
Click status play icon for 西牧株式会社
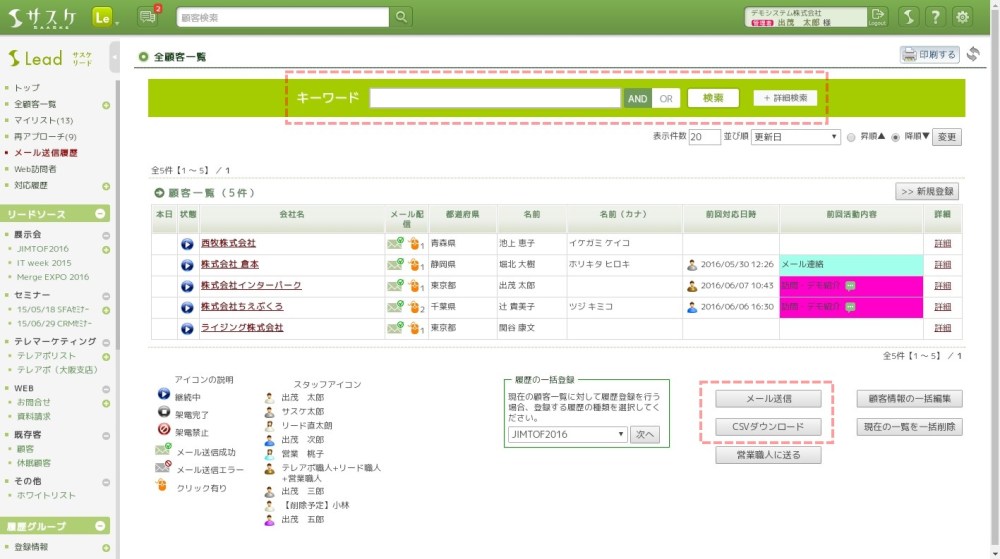point(186,243)
